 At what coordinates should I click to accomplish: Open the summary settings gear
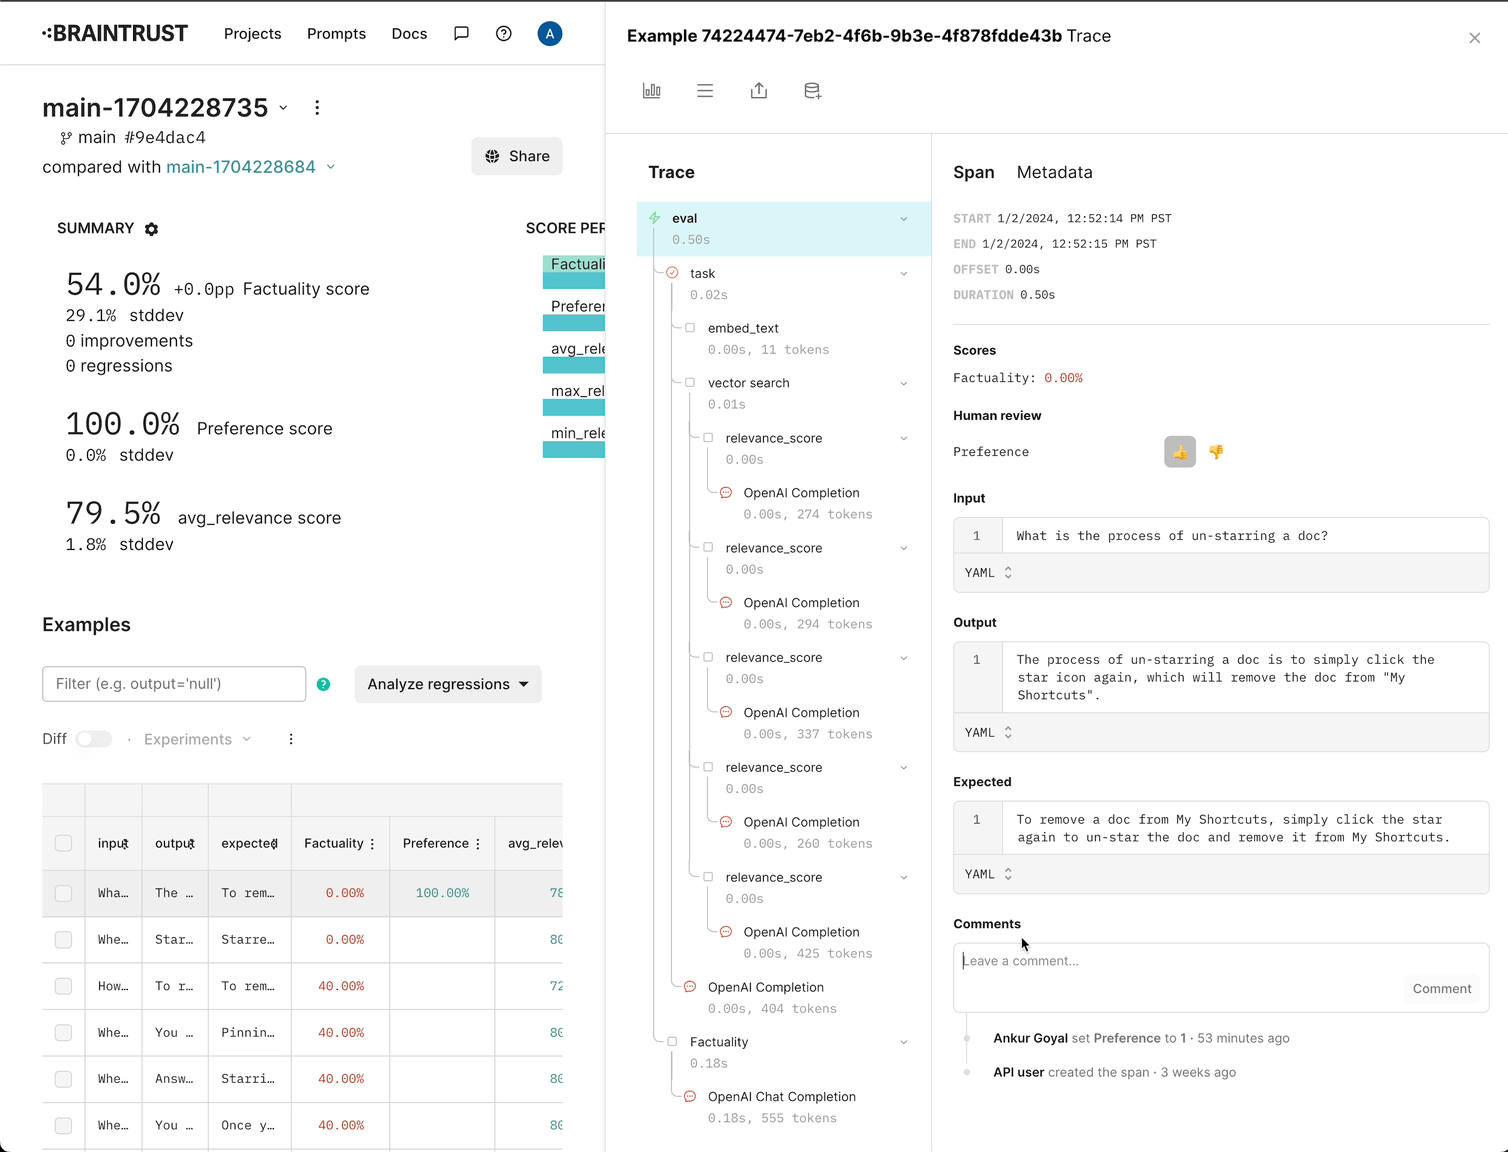tap(151, 229)
